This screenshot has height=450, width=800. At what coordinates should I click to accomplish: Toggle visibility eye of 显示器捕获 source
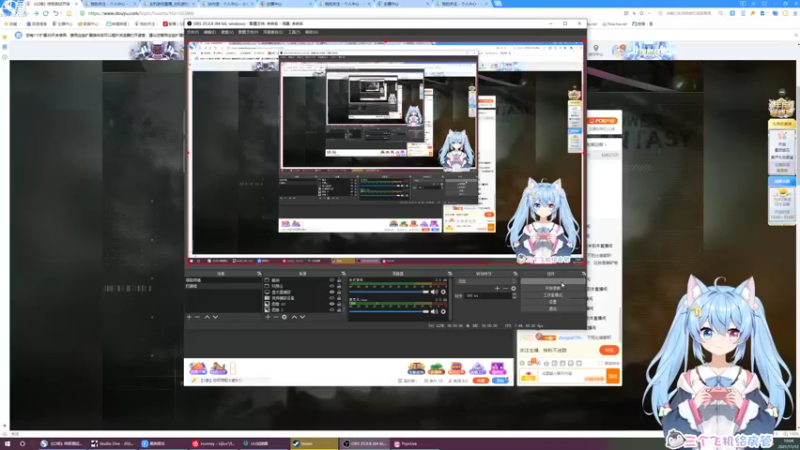click(332, 292)
